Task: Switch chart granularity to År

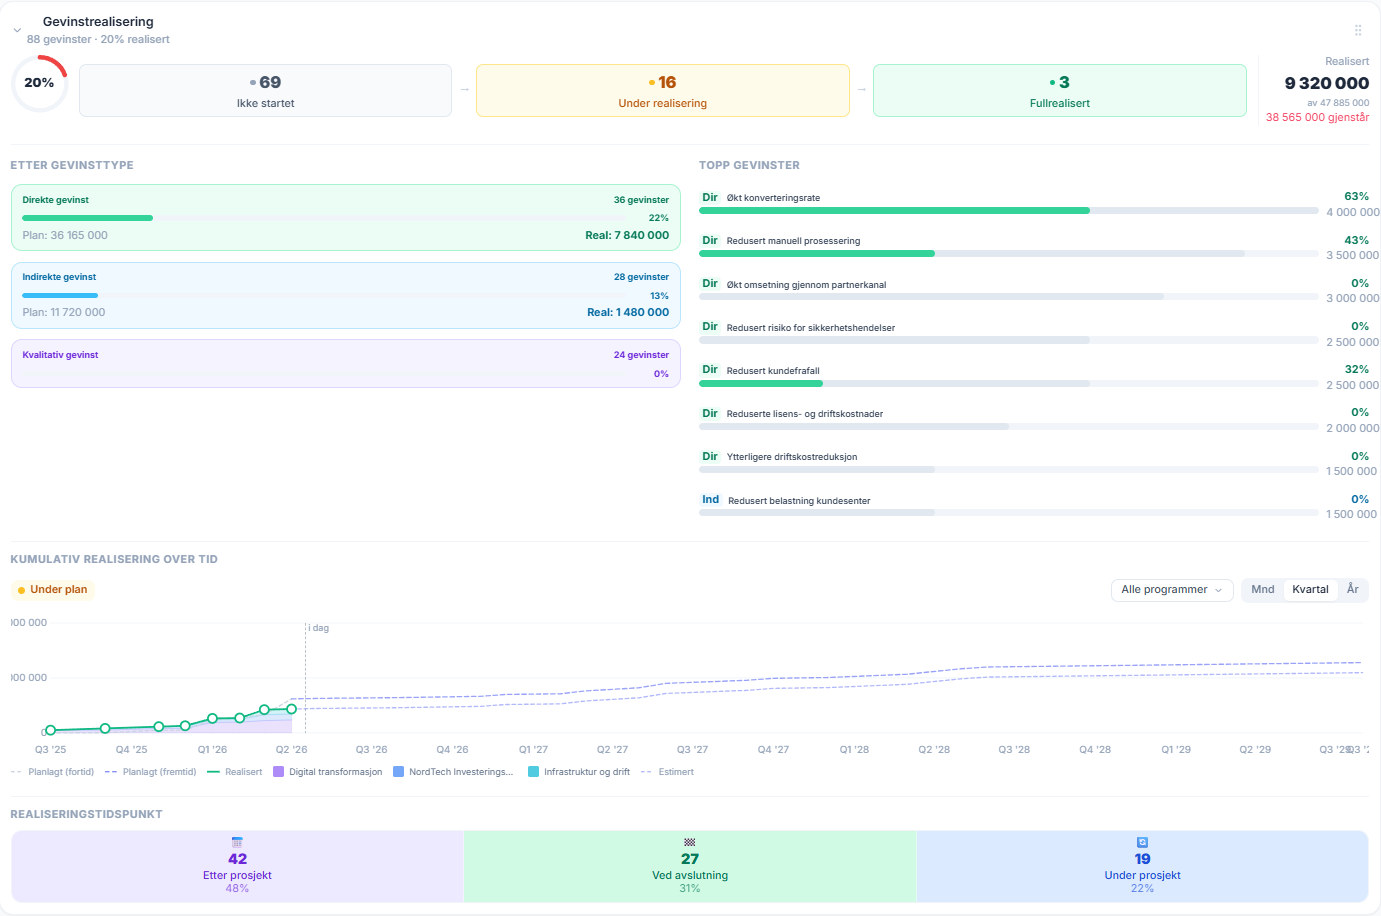Action: 1353,590
